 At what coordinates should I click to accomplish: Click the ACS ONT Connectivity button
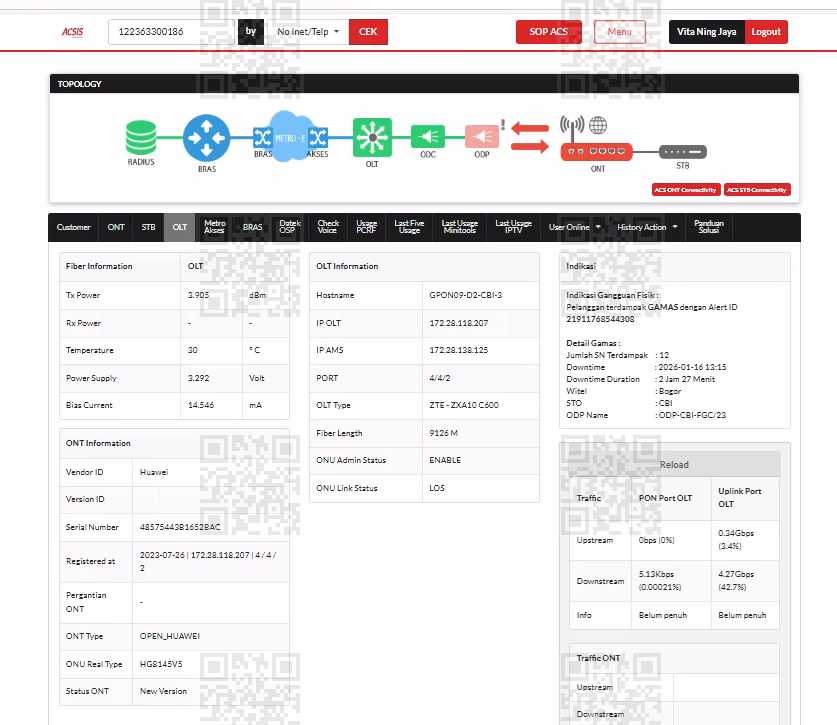click(x=686, y=190)
